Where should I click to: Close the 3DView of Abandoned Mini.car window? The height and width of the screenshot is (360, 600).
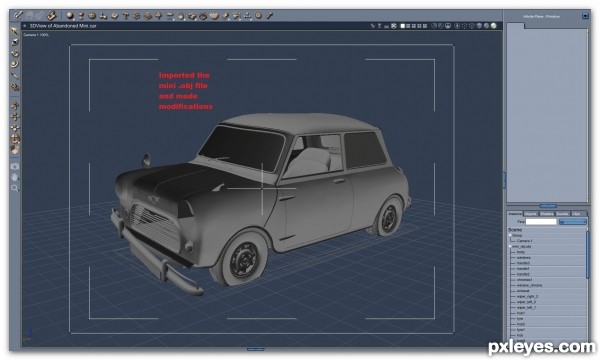point(25,26)
